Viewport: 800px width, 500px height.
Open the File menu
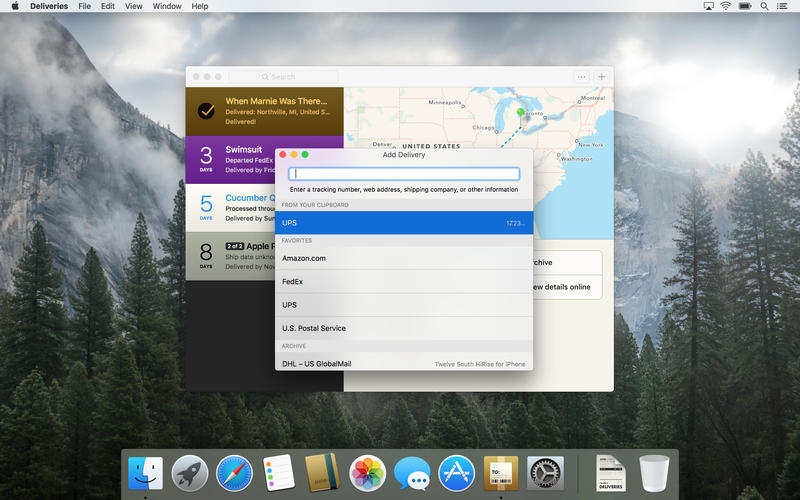pos(85,6)
